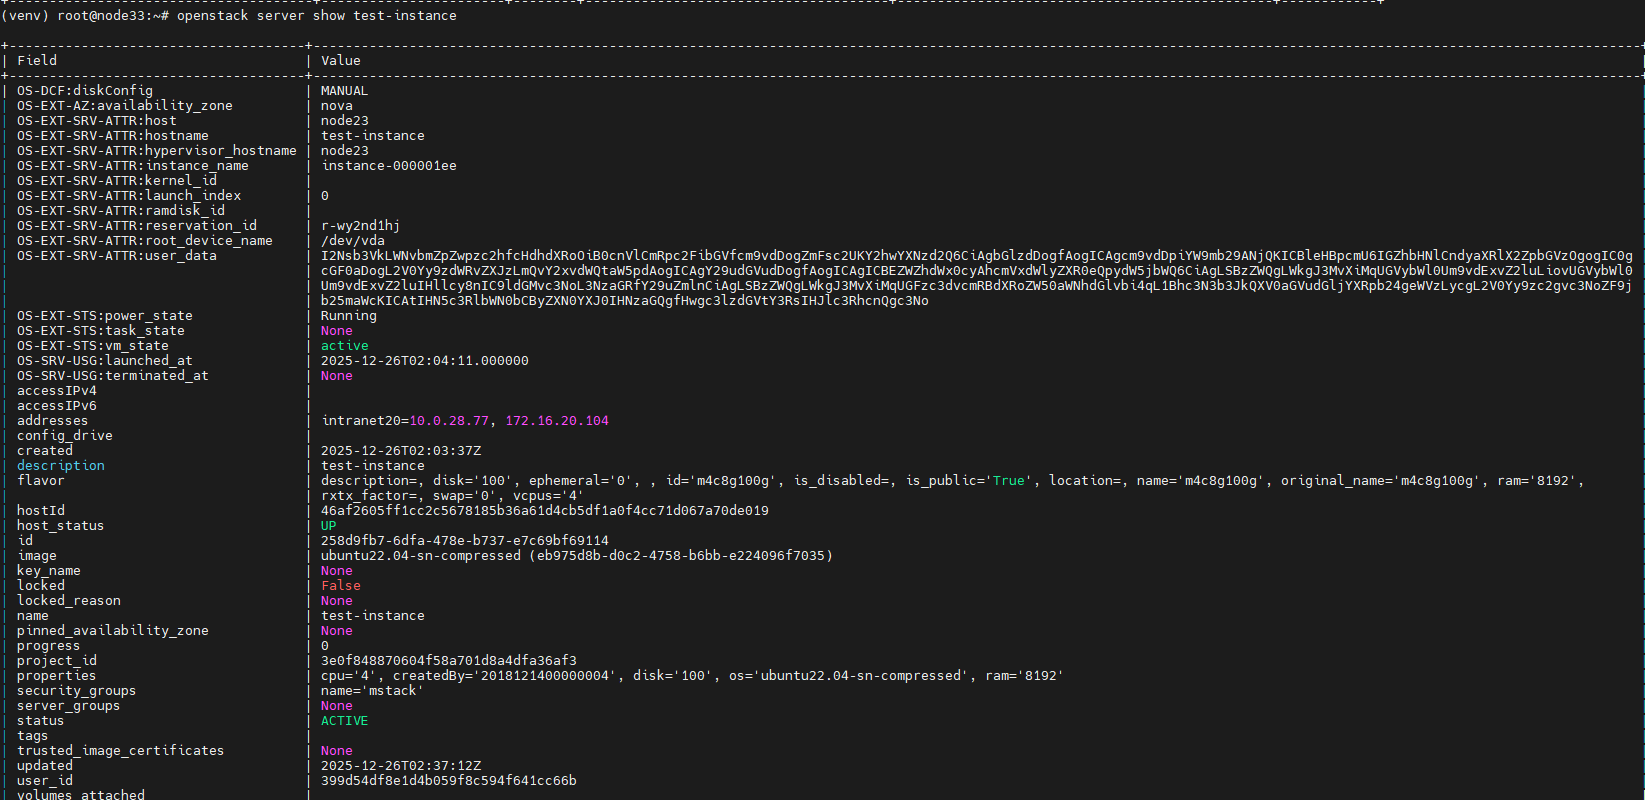Click the 'Value' column header

340,61
